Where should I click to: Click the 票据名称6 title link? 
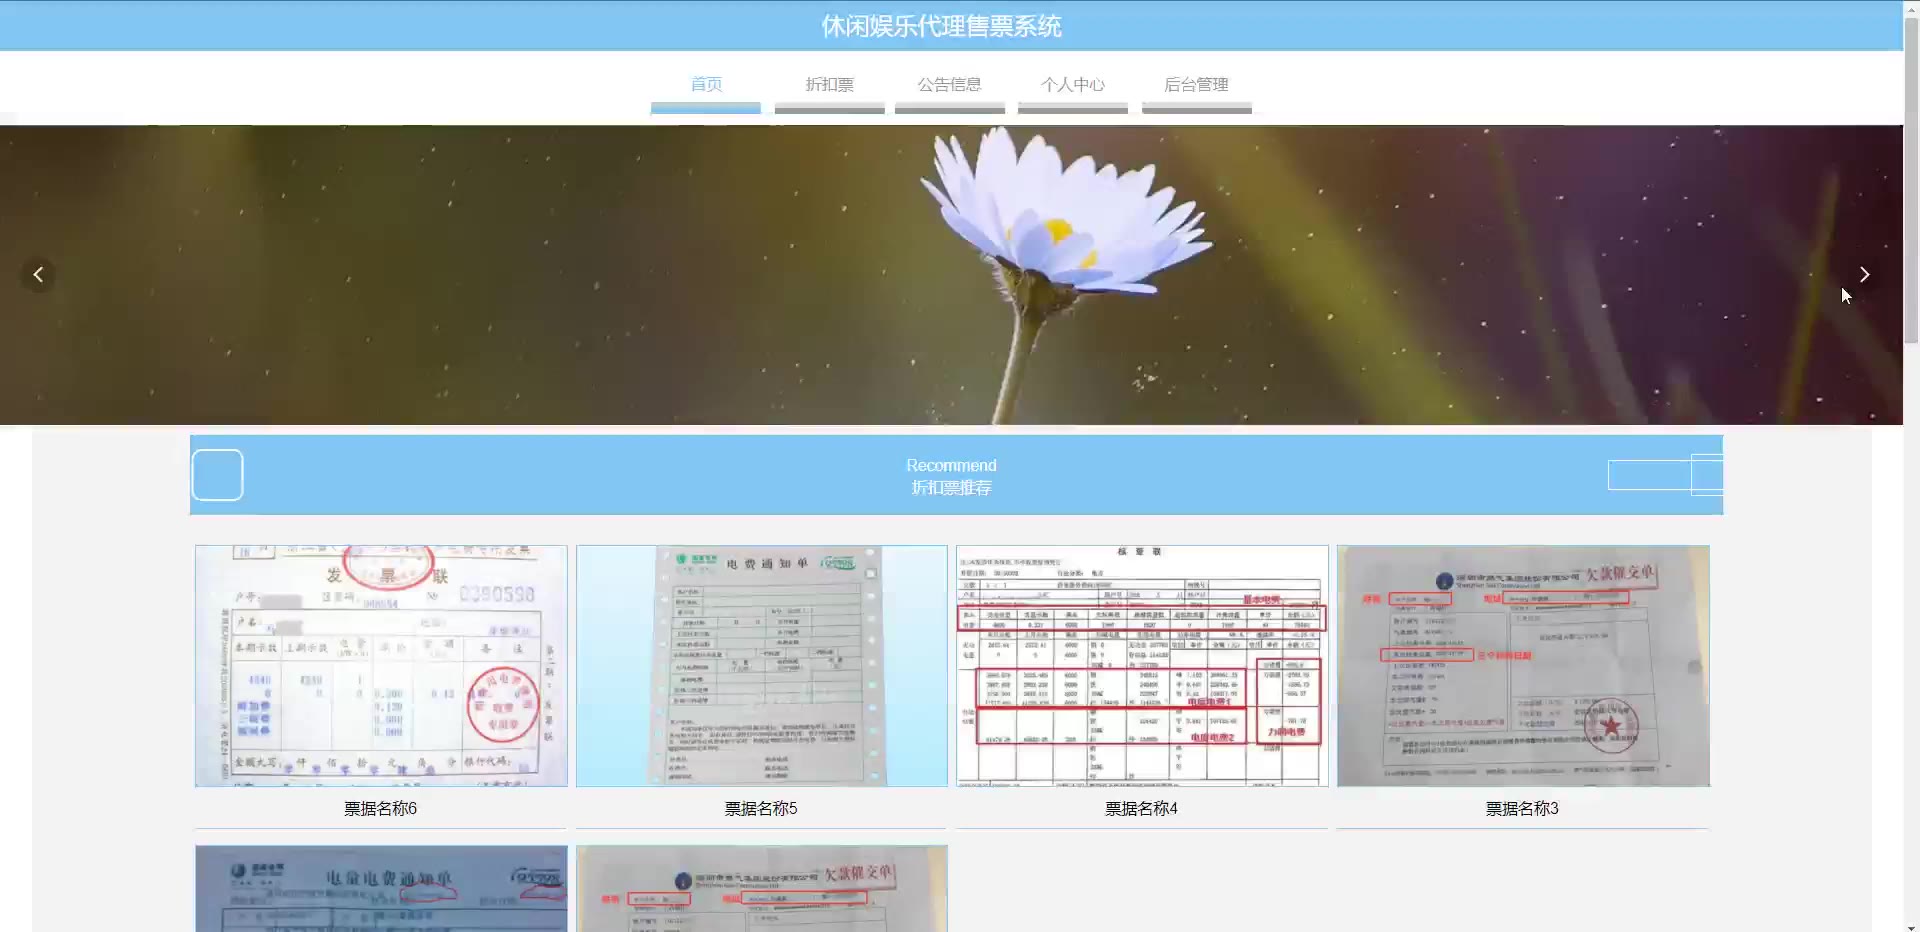tap(381, 808)
